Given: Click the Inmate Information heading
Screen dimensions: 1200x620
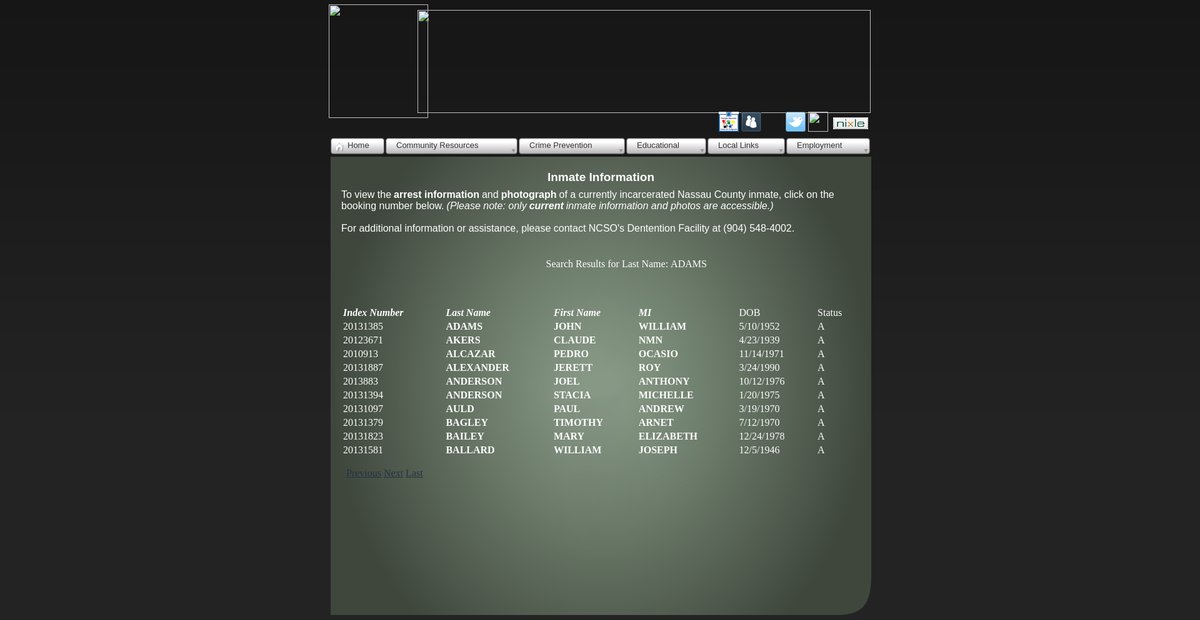Looking at the screenshot, I should pyautogui.click(x=601, y=177).
